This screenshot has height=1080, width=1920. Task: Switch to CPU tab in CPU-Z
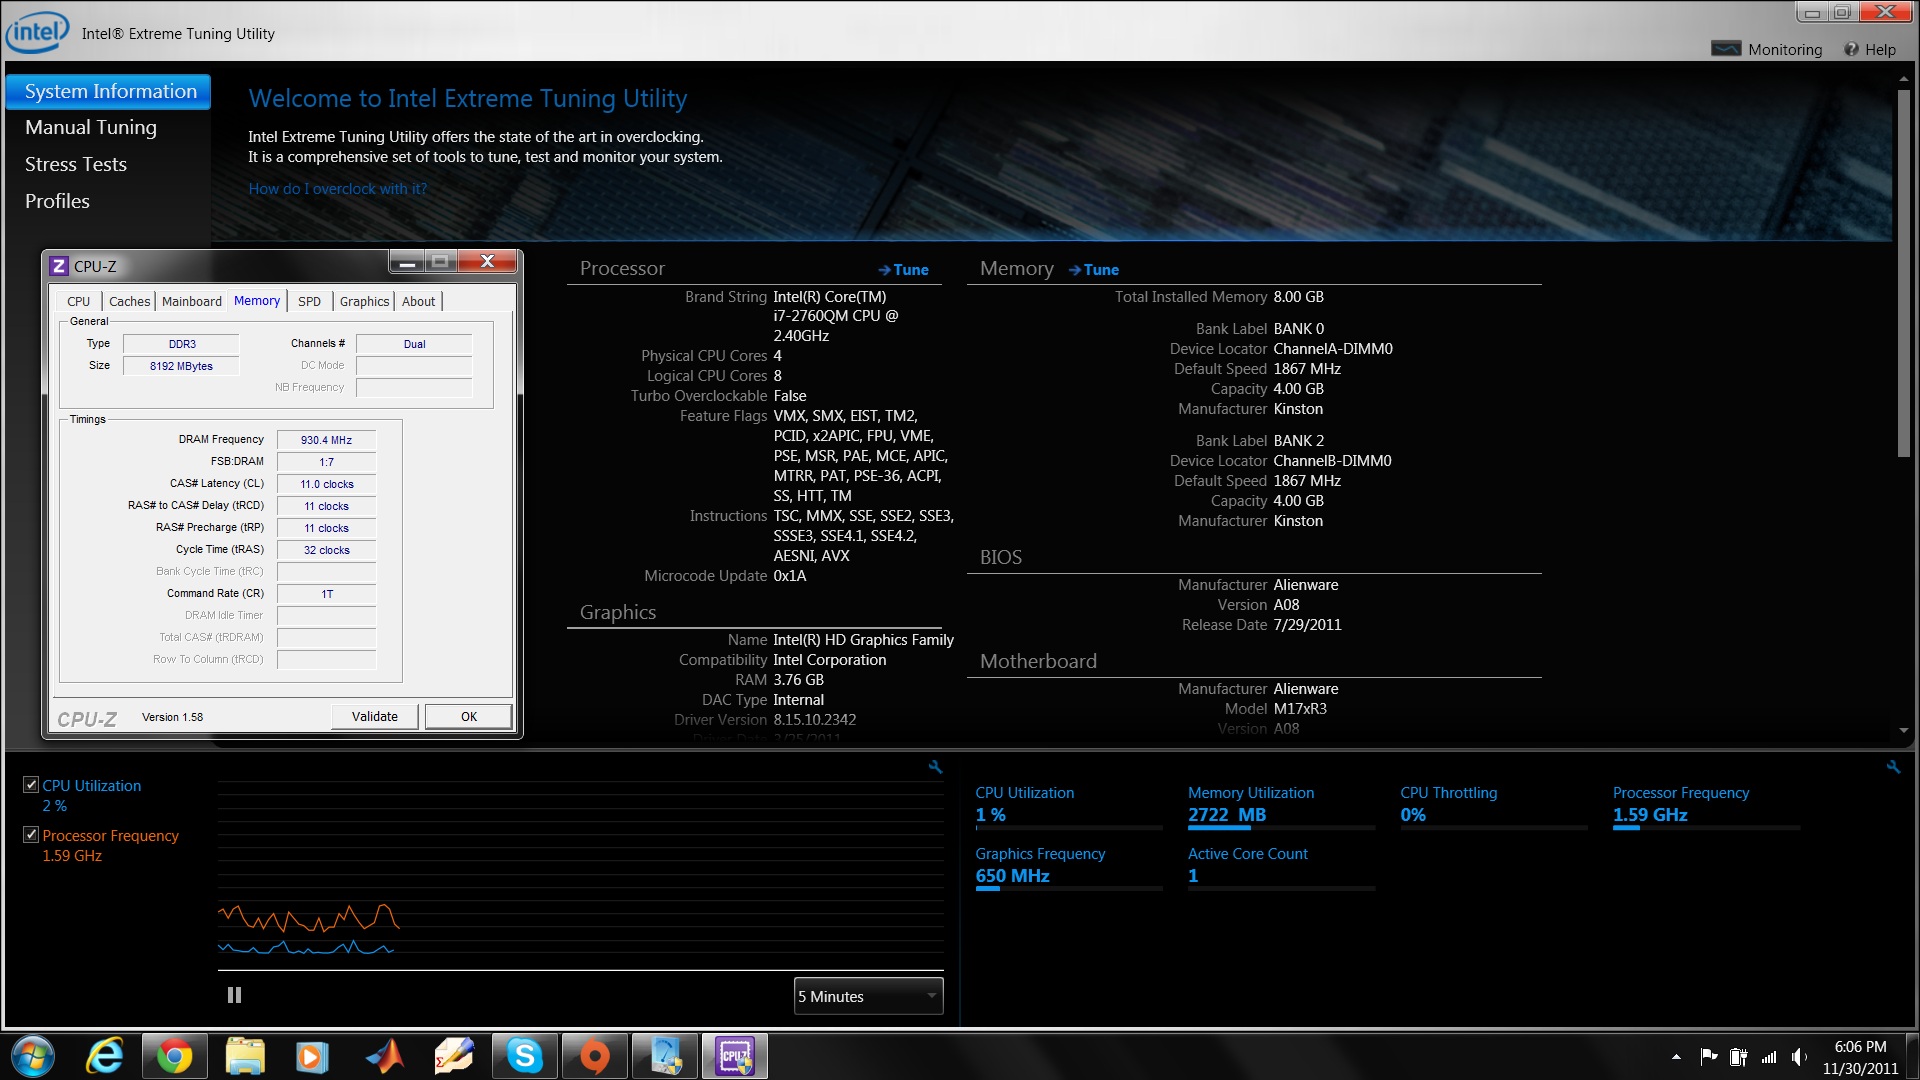[x=78, y=301]
